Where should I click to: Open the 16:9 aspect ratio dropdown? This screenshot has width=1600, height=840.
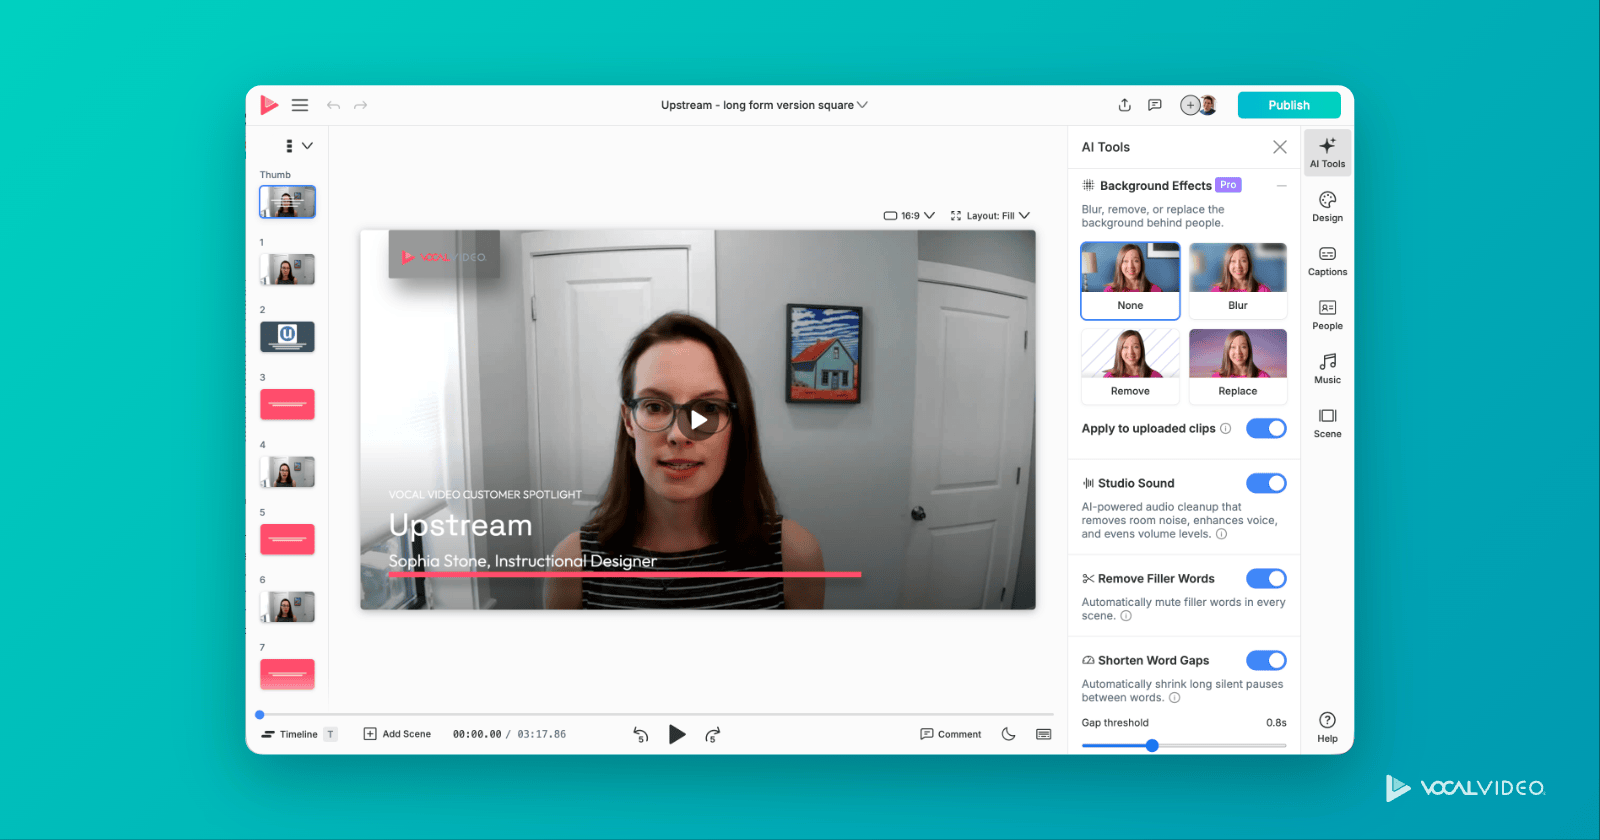pyautogui.click(x=909, y=215)
